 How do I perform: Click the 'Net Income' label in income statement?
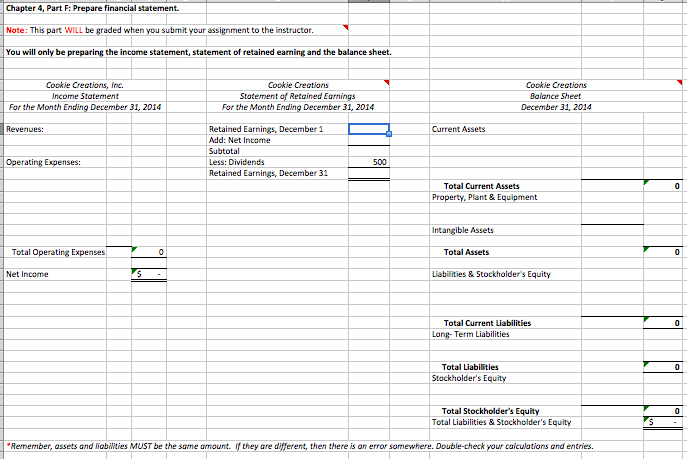[x=27, y=274]
